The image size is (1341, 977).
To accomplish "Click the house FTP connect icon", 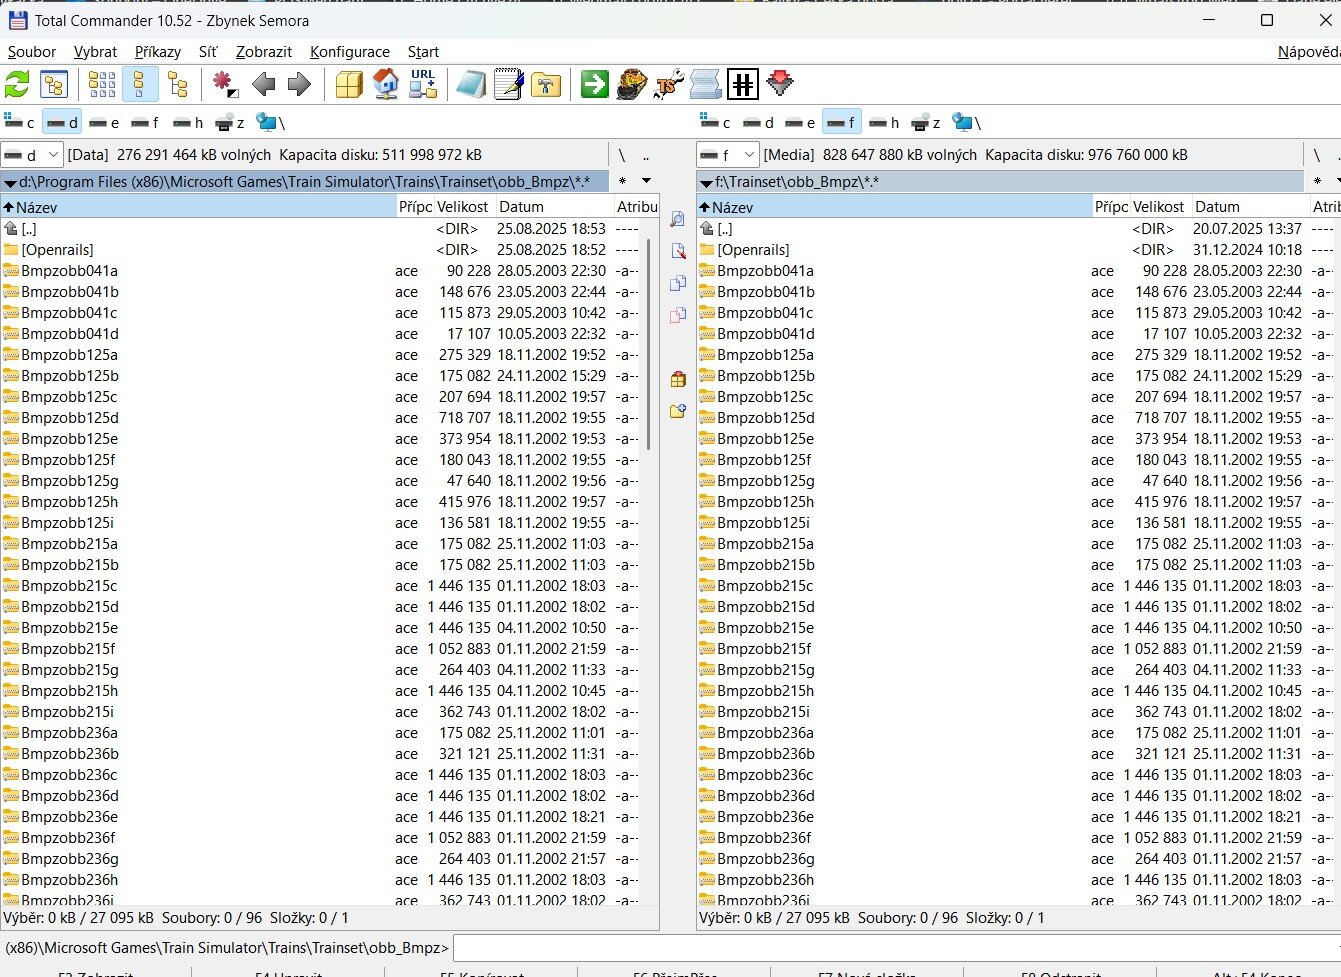I will coord(386,85).
